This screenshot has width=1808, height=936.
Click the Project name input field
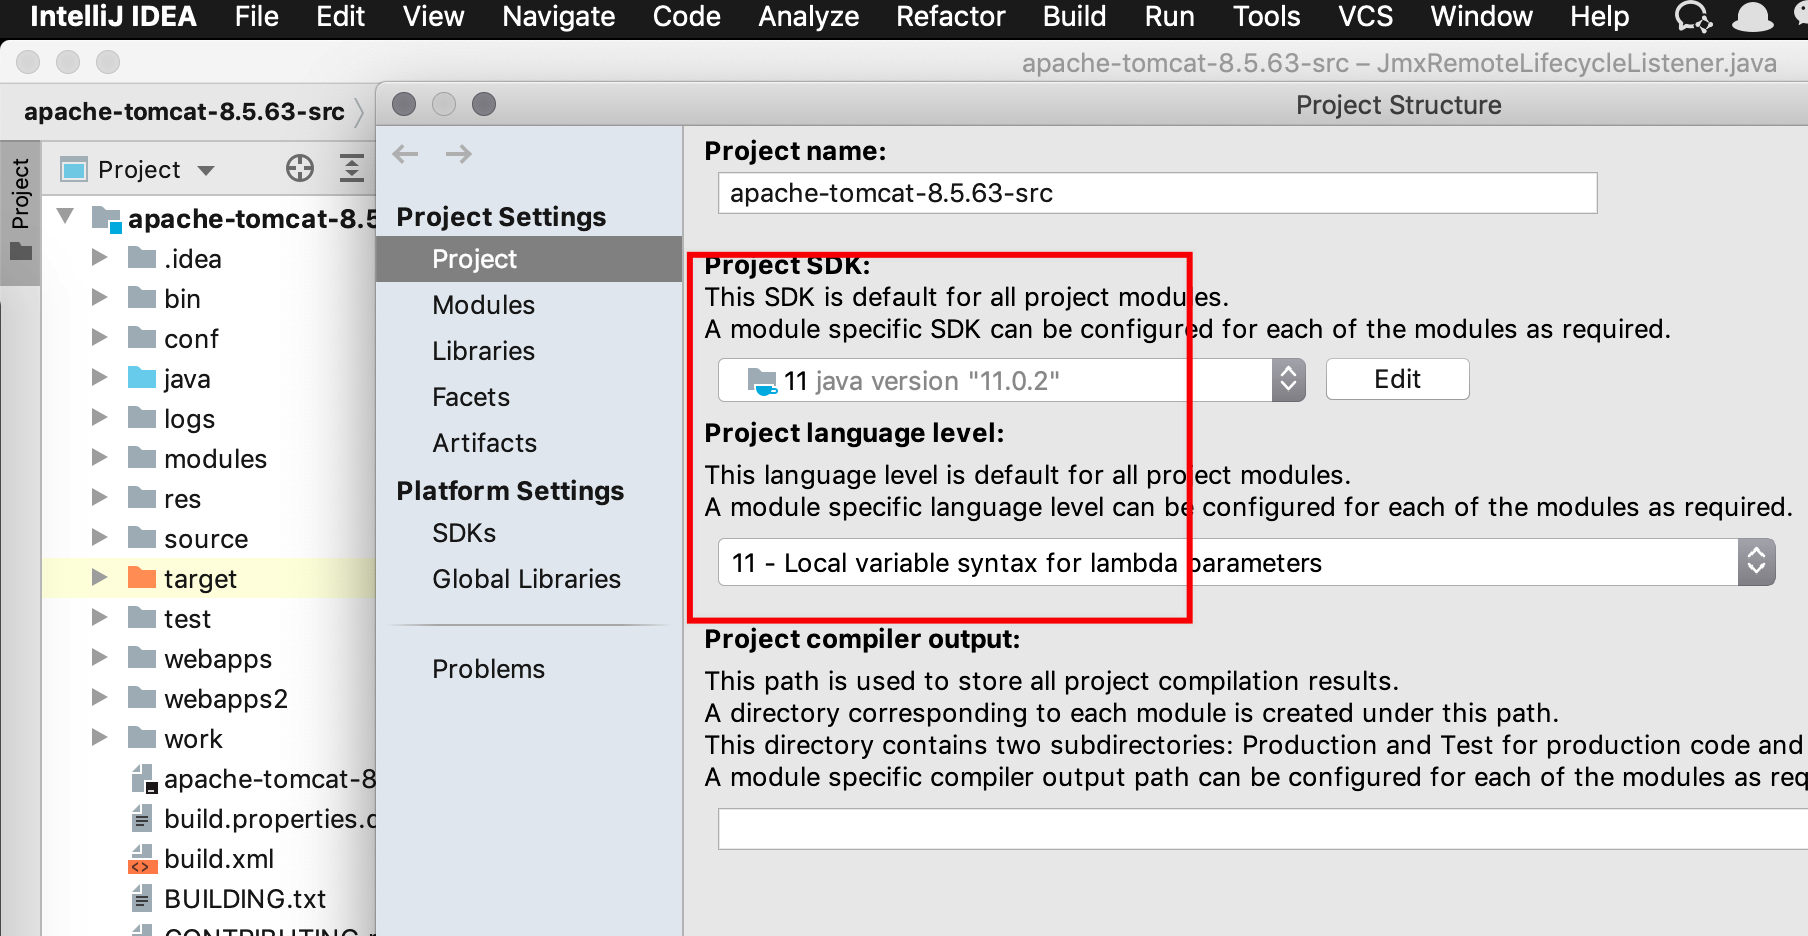1157,193
